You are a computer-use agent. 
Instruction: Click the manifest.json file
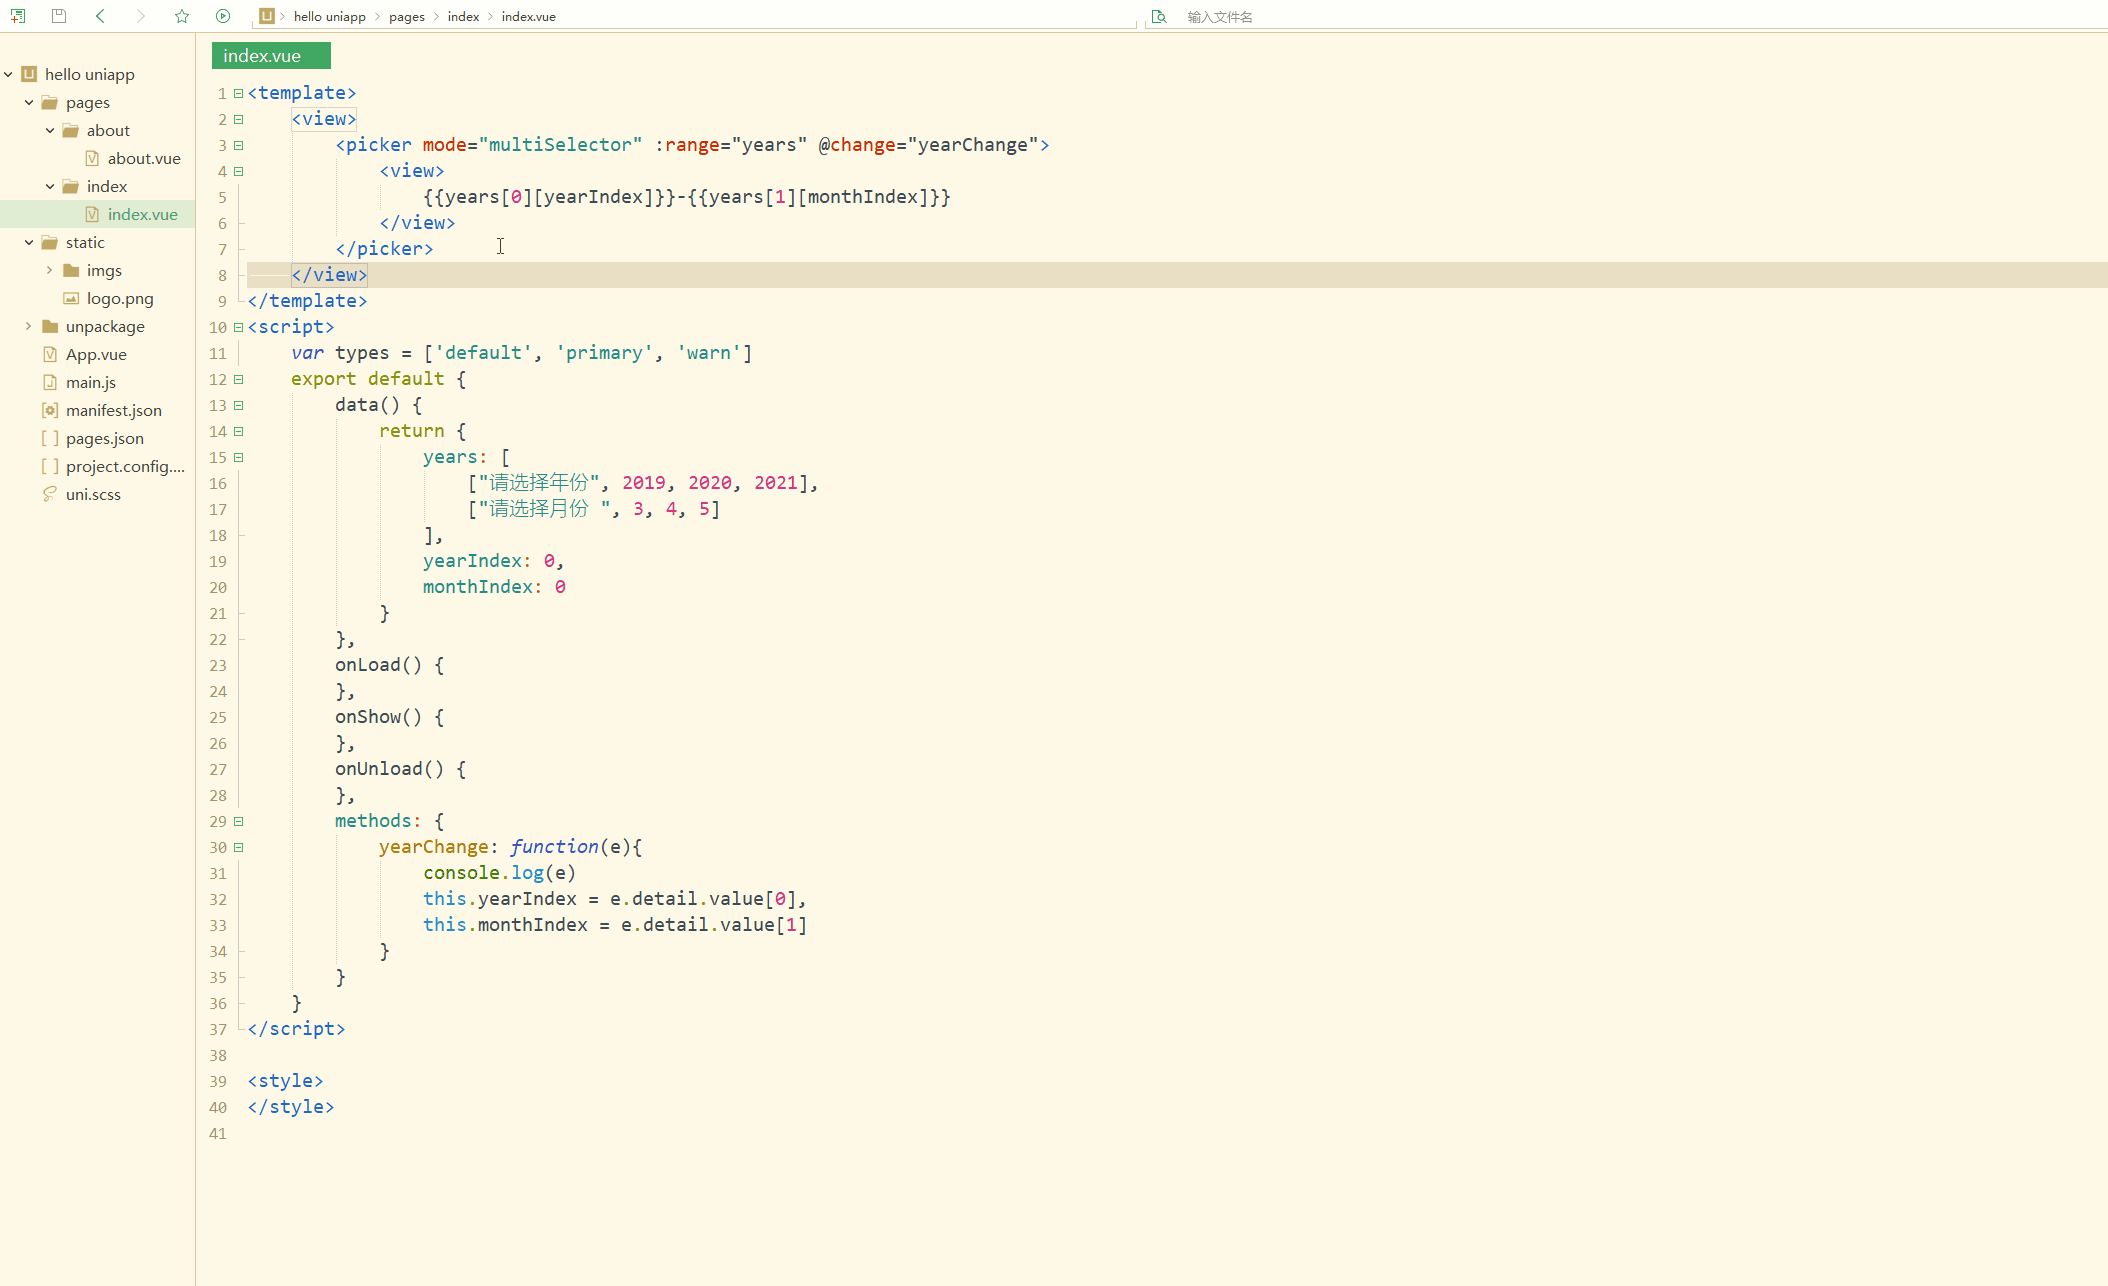click(x=113, y=410)
